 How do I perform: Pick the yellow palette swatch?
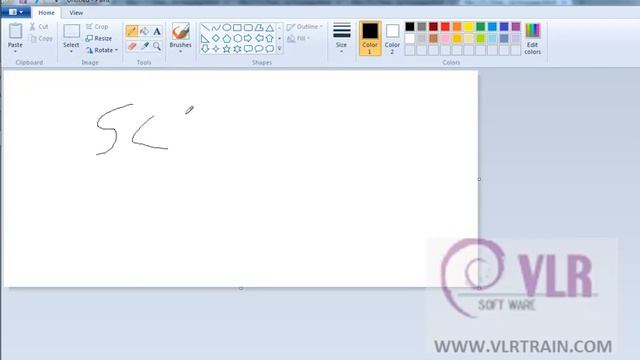coord(469,27)
